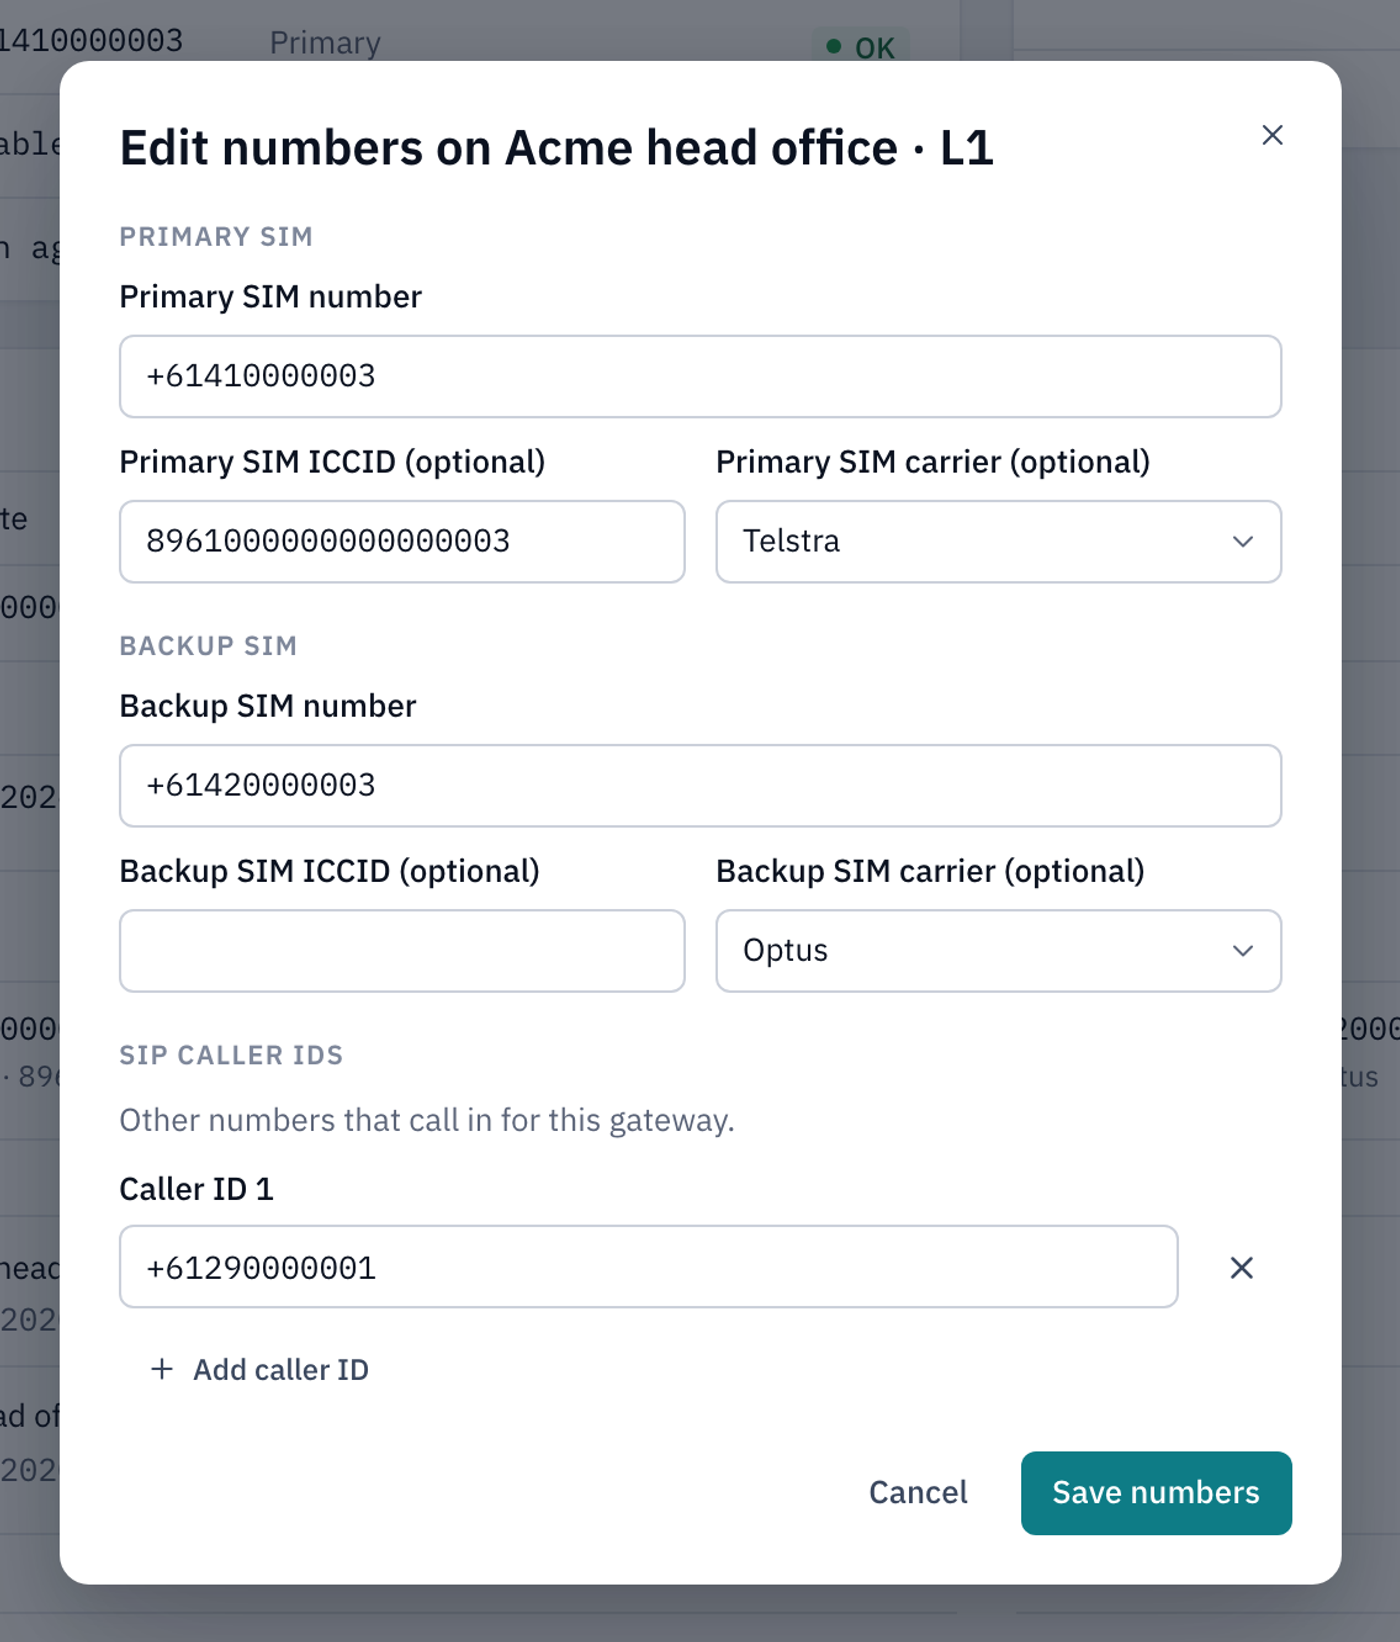Click the PRIMARY SIM section heading
This screenshot has height=1642, width=1400.
point(216,237)
